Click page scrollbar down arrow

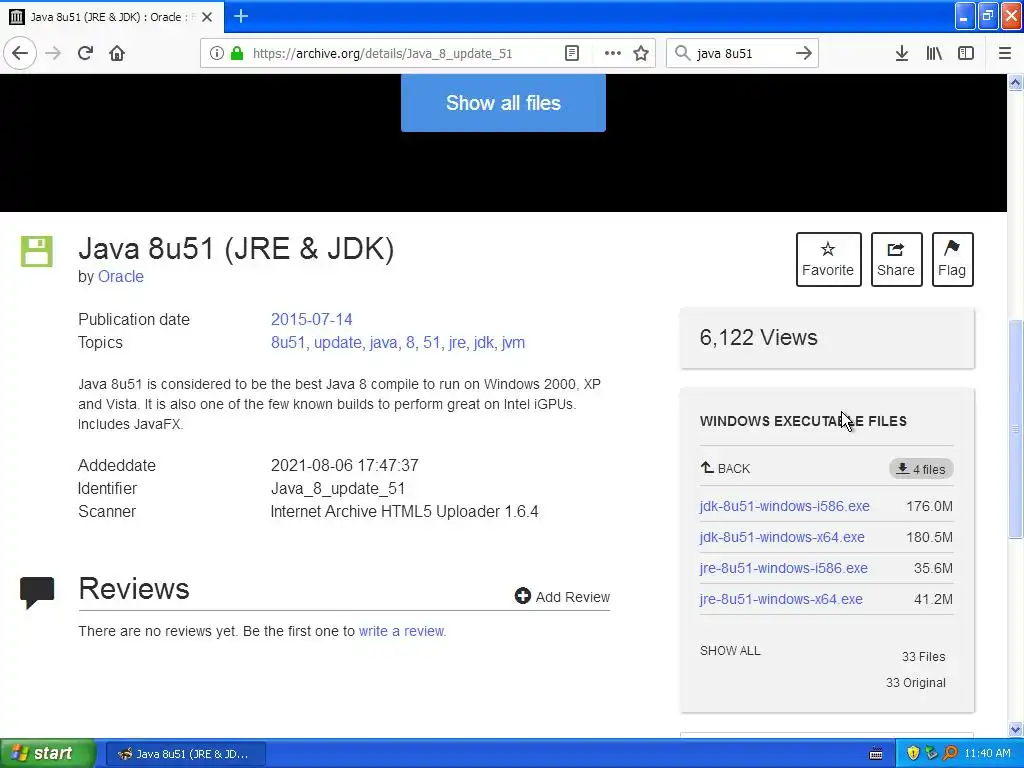point(1016,729)
